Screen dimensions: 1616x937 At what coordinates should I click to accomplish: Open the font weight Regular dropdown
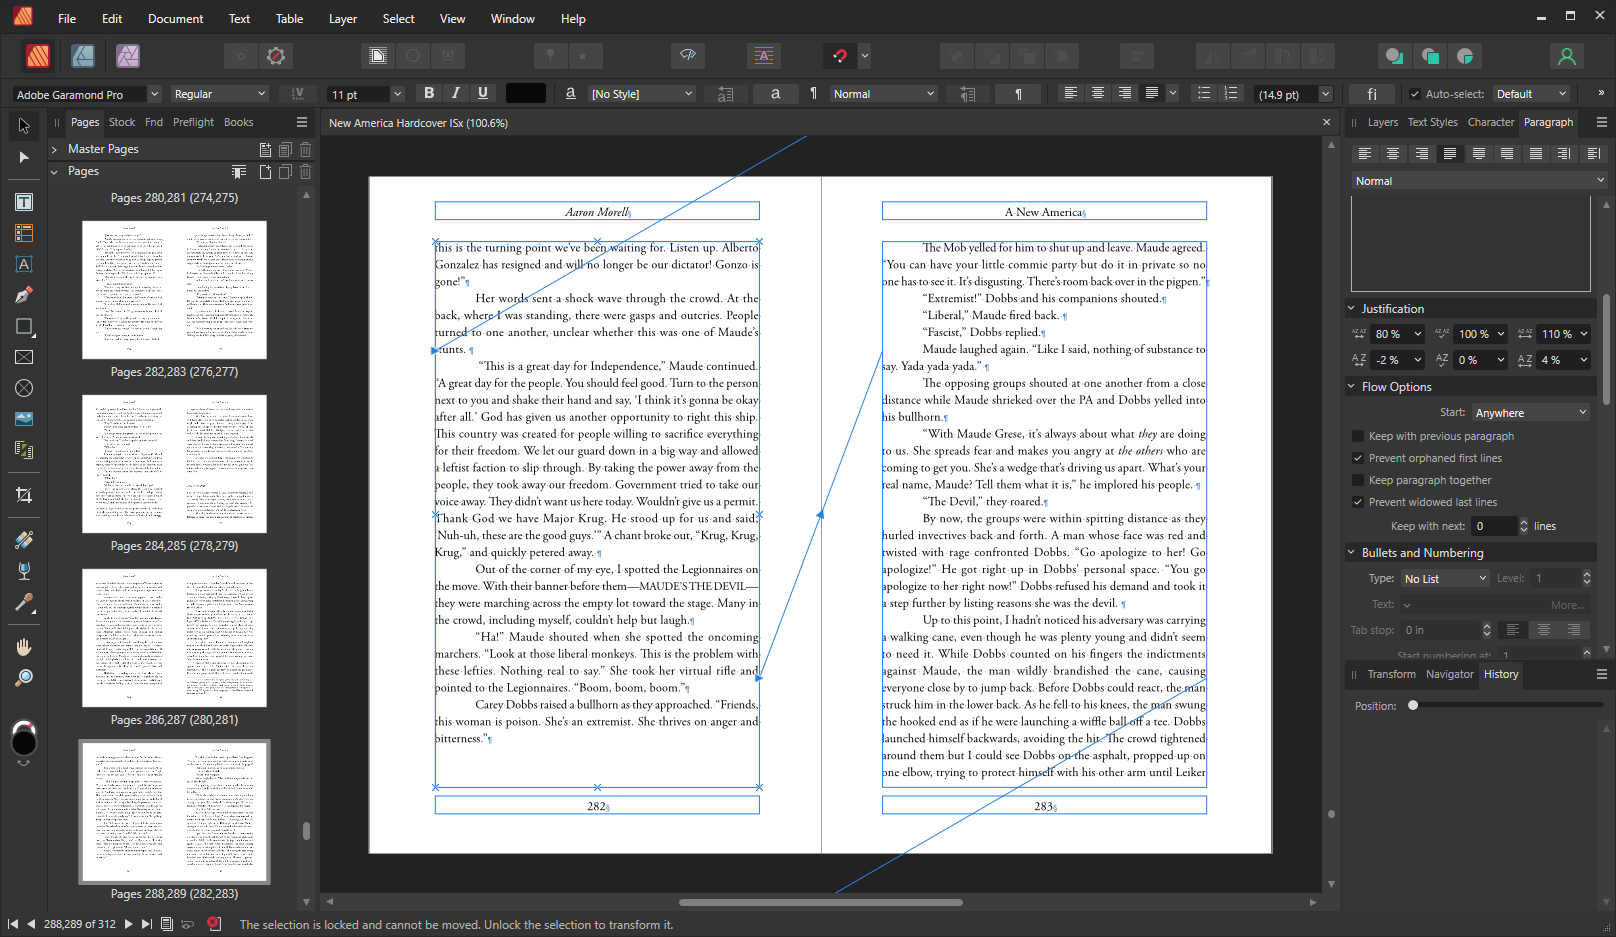[x=219, y=94]
